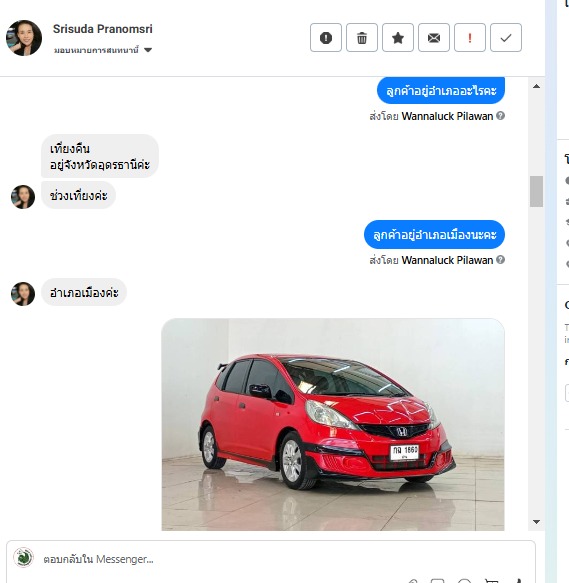The width and height of the screenshot is (569, 583).
Task: Mark conversation as spam icon
Action: click(x=326, y=38)
